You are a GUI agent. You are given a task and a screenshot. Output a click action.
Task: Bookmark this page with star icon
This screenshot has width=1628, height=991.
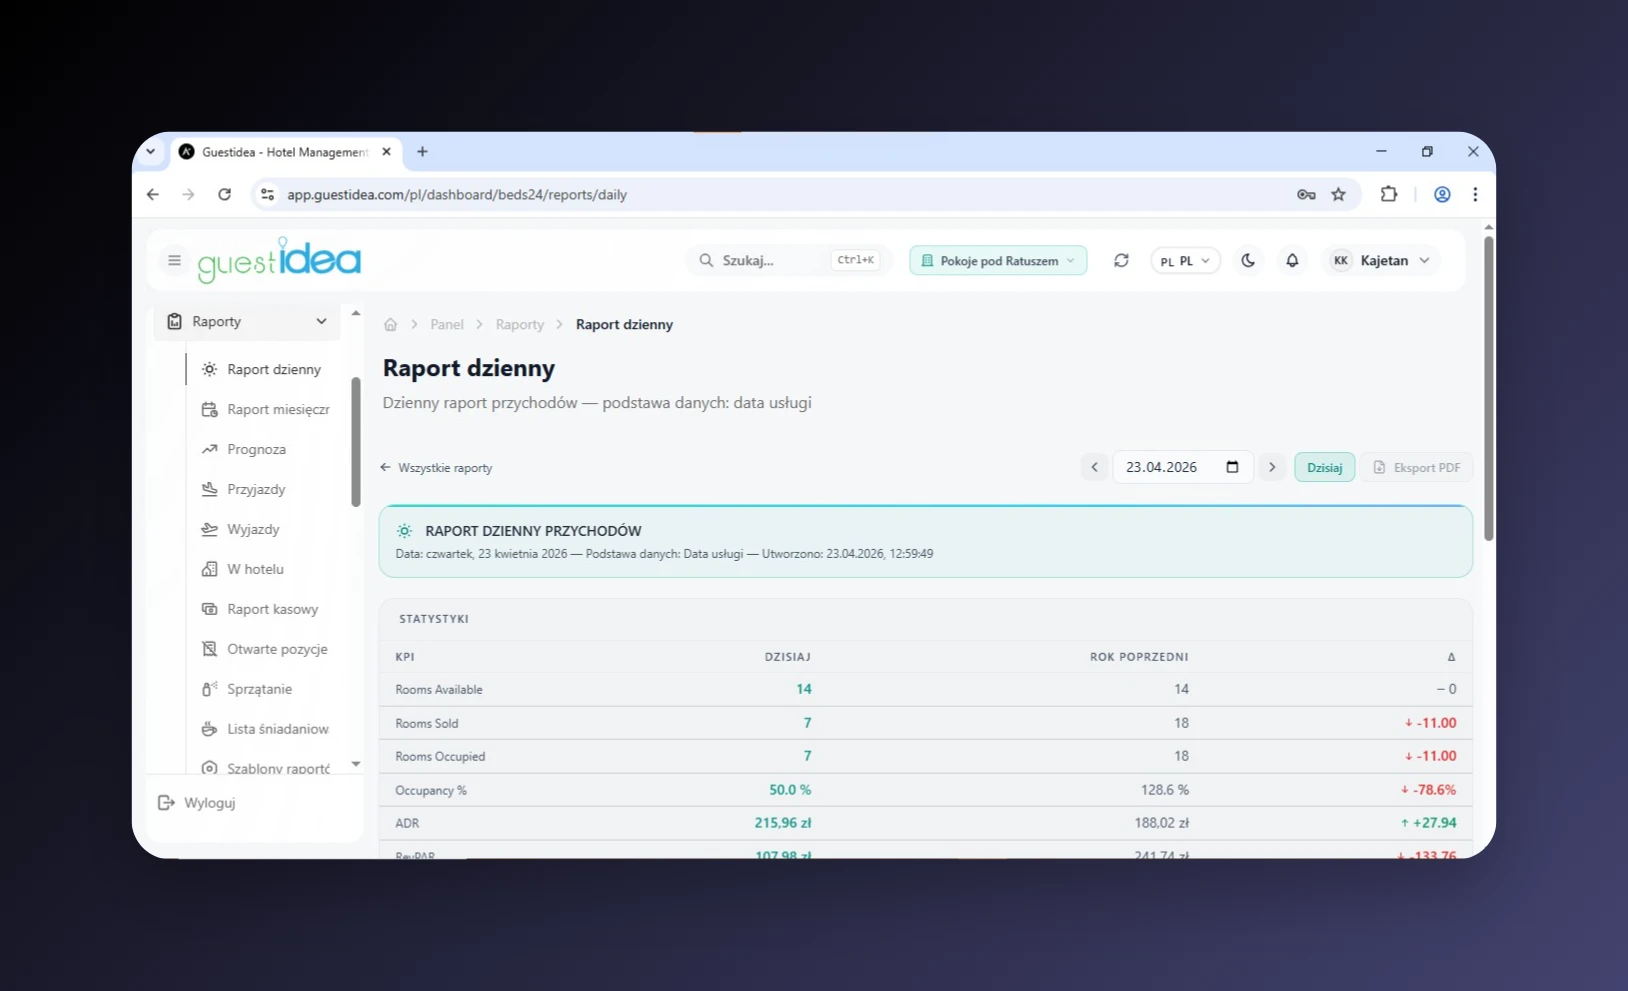click(1338, 195)
